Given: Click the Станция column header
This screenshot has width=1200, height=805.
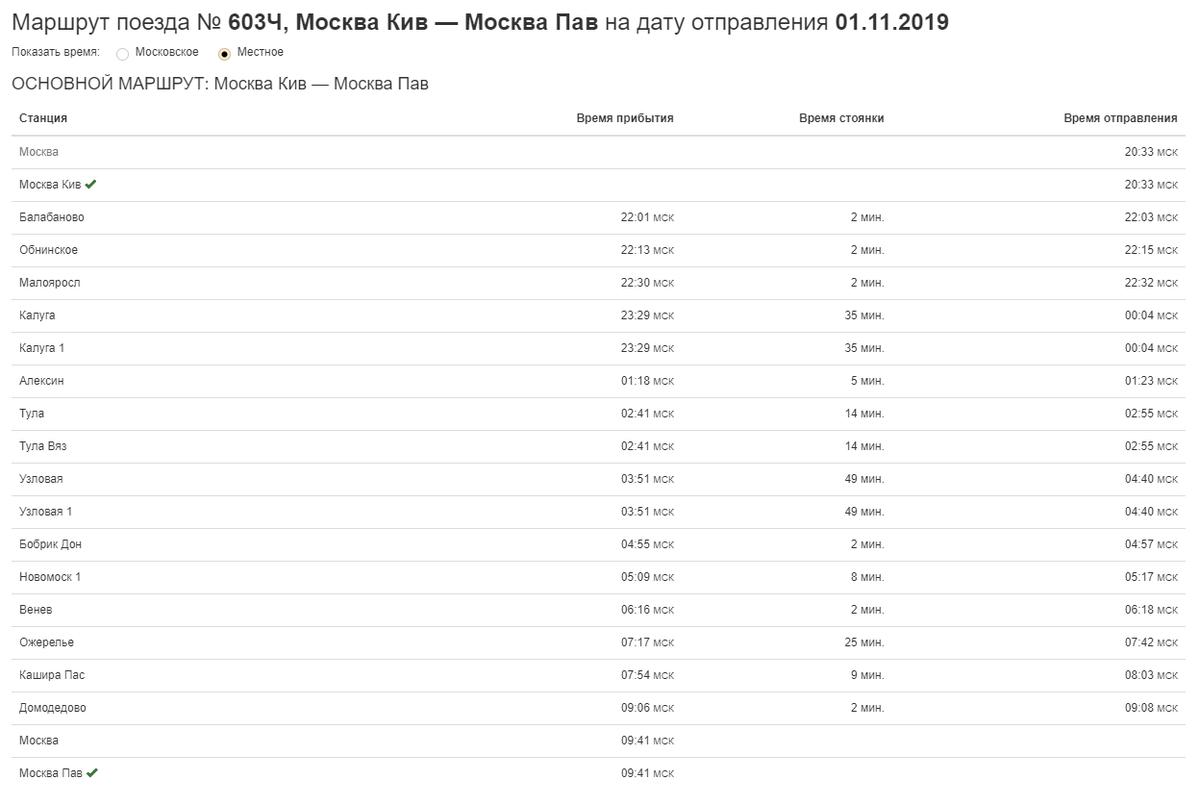Looking at the screenshot, I should coord(43,118).
